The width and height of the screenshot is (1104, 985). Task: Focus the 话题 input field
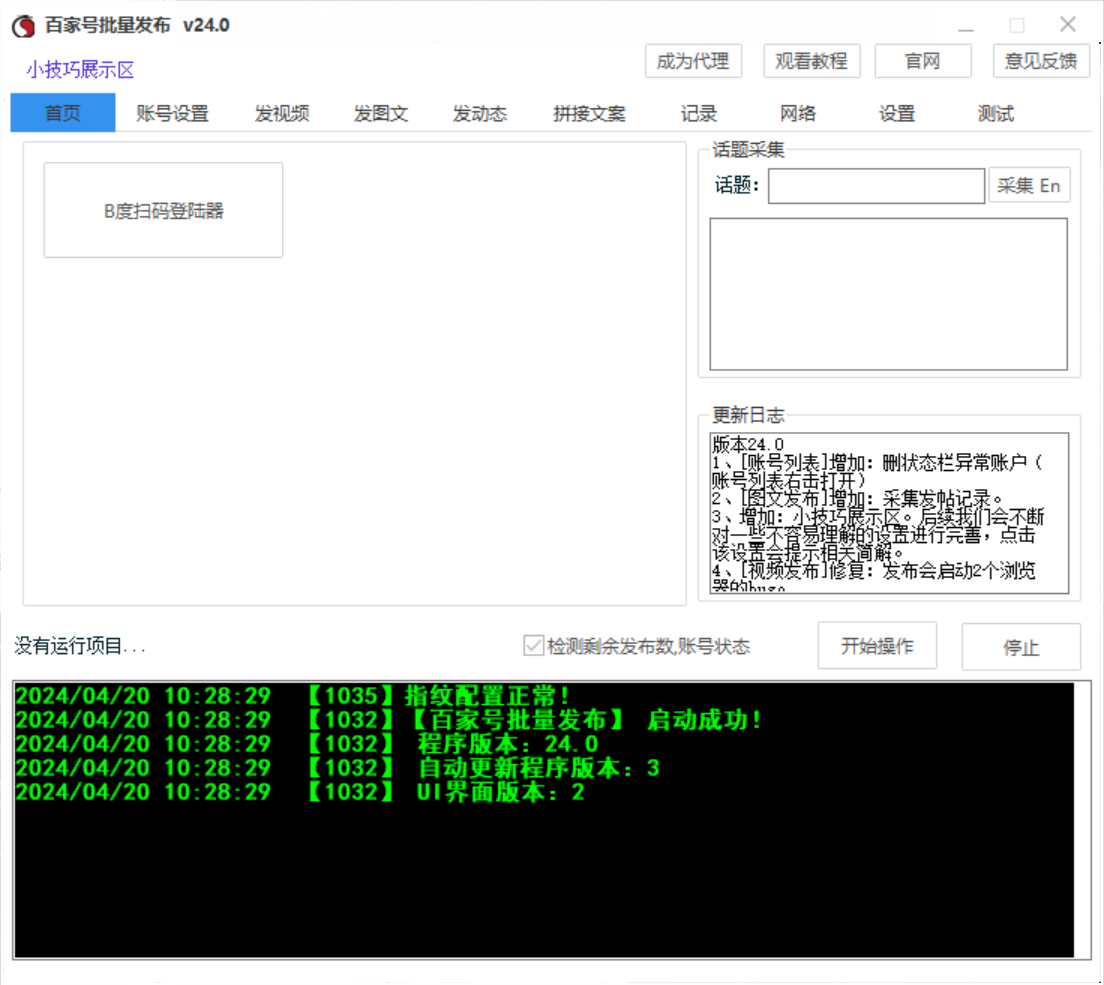[x=876, y=186]
